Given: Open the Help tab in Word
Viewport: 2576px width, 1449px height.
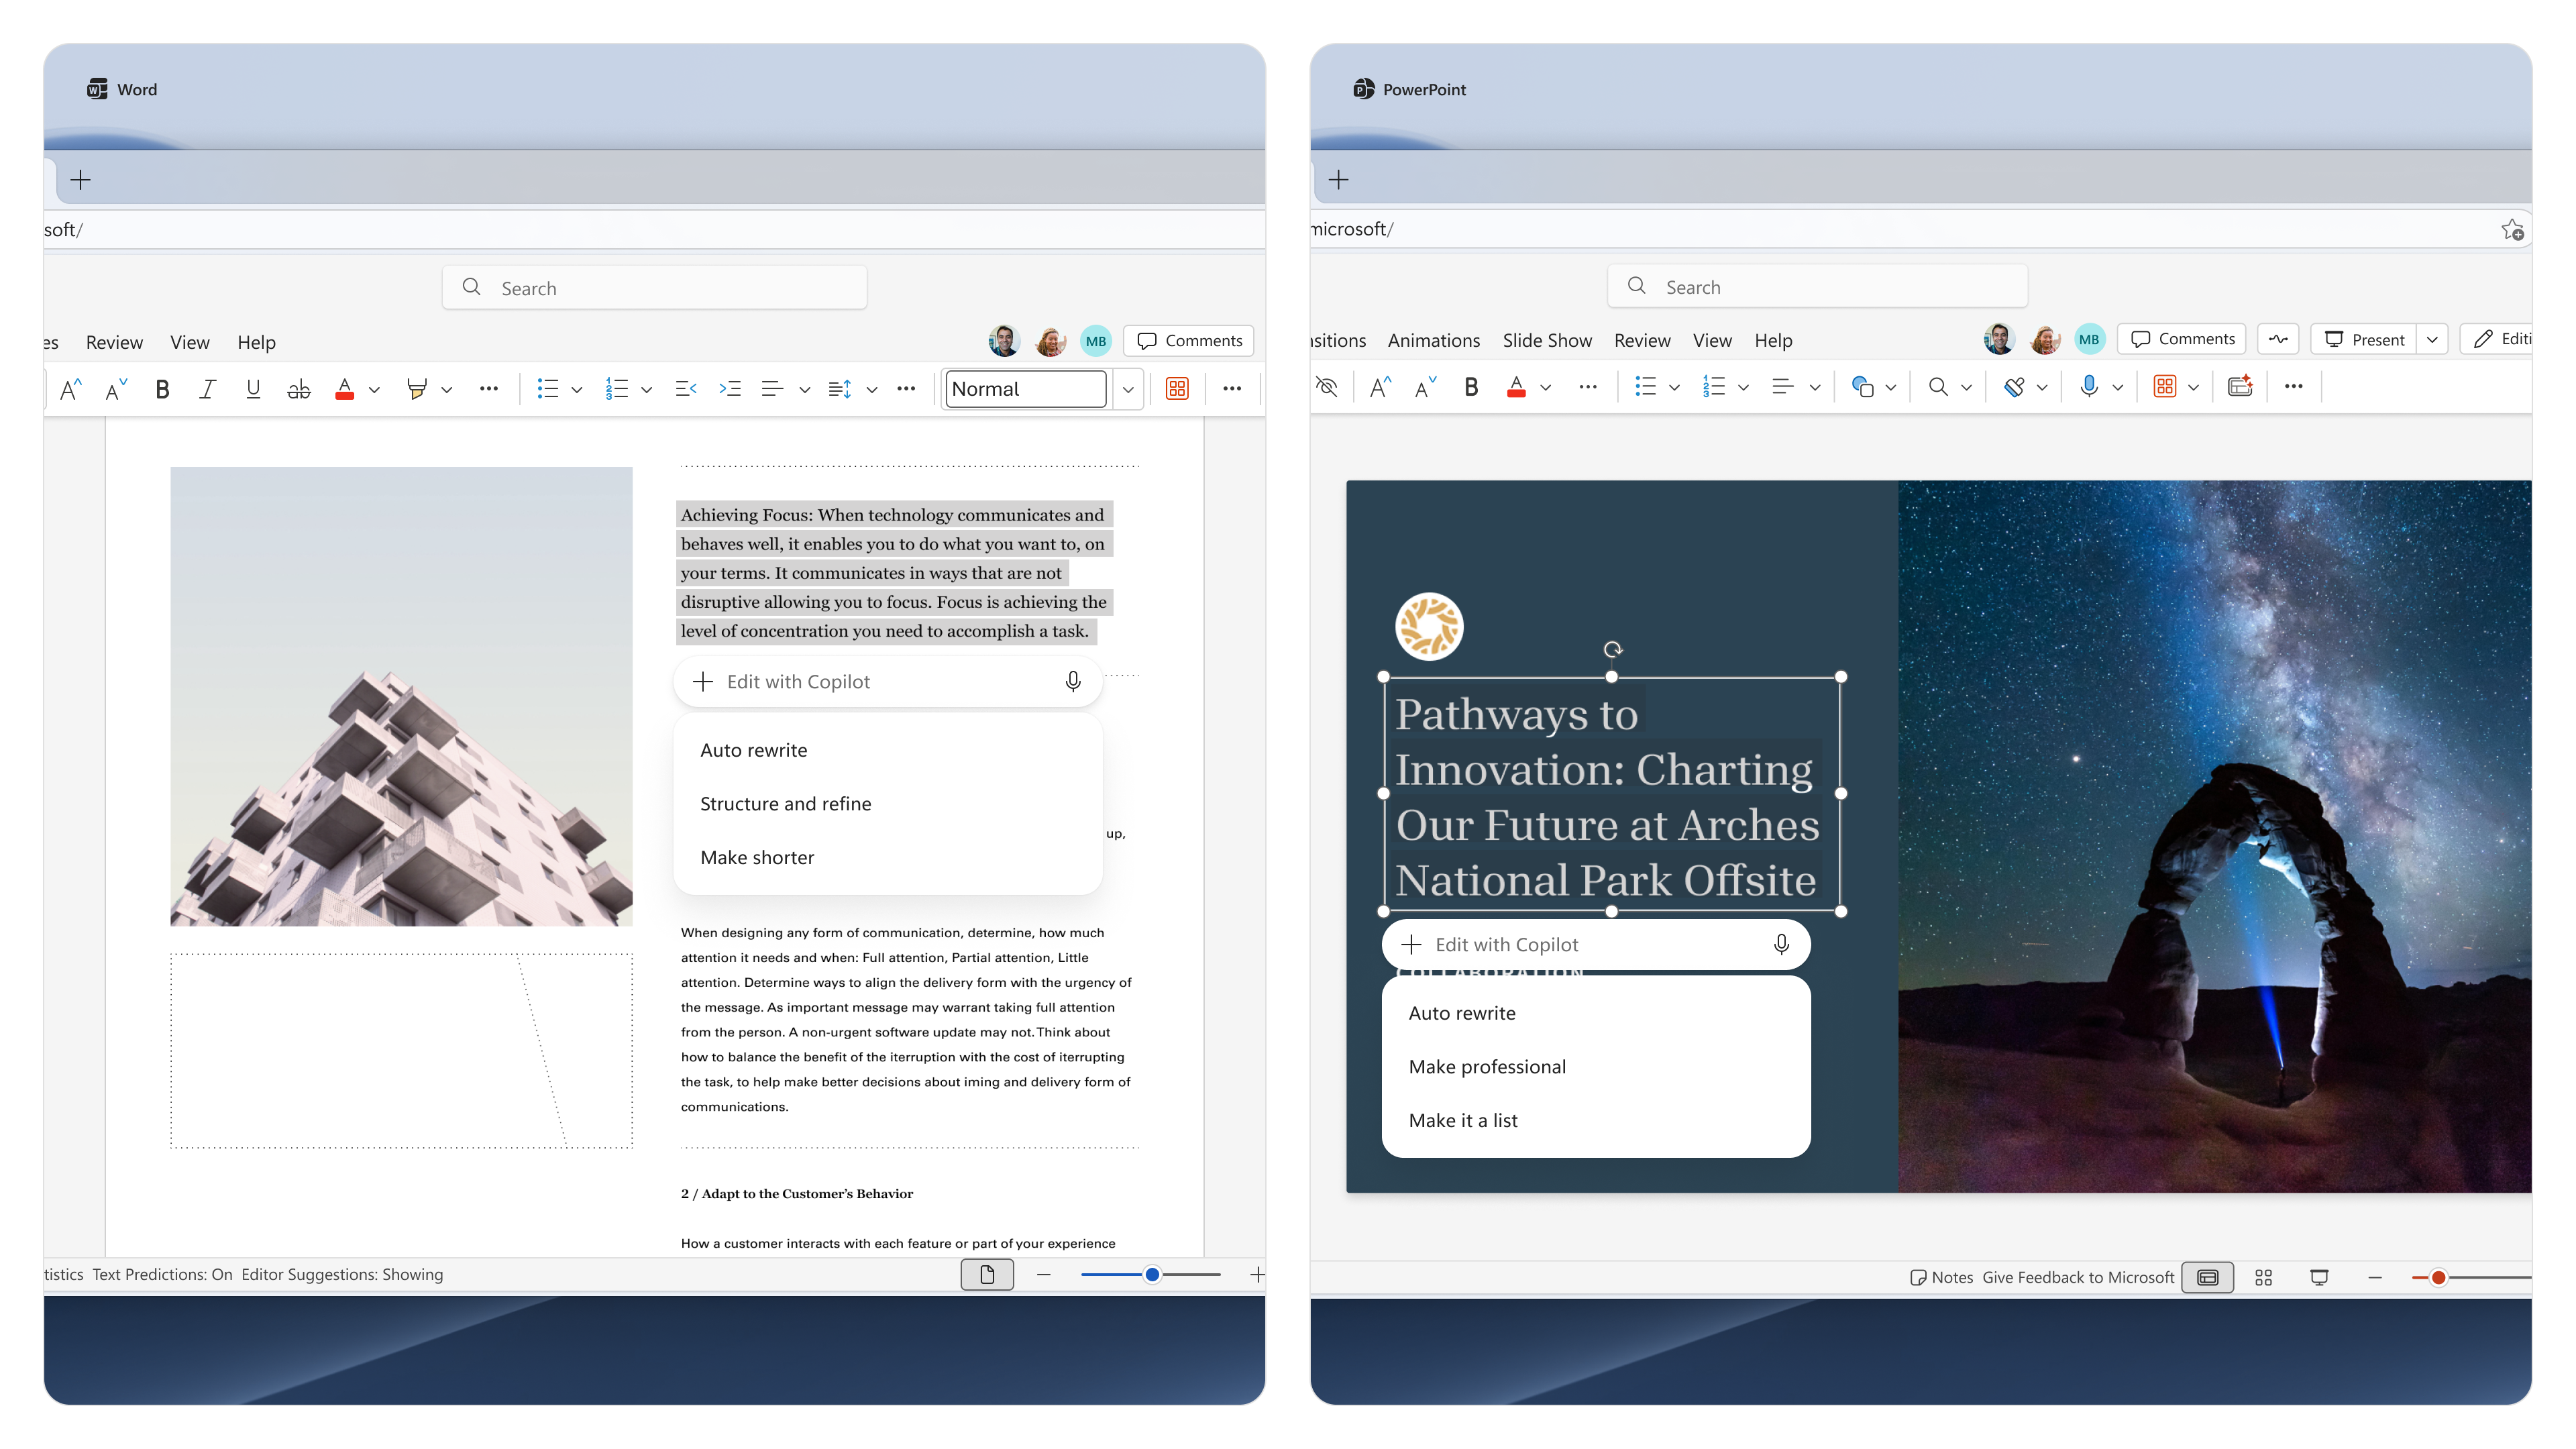Looking at the screenshot, I should click(x=256, y=342).
